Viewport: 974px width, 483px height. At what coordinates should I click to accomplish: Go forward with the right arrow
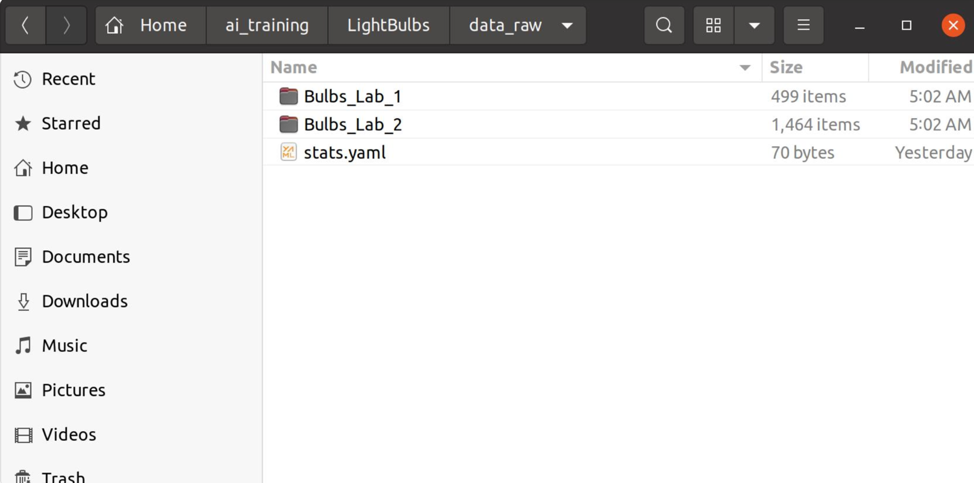coord(66,26)
